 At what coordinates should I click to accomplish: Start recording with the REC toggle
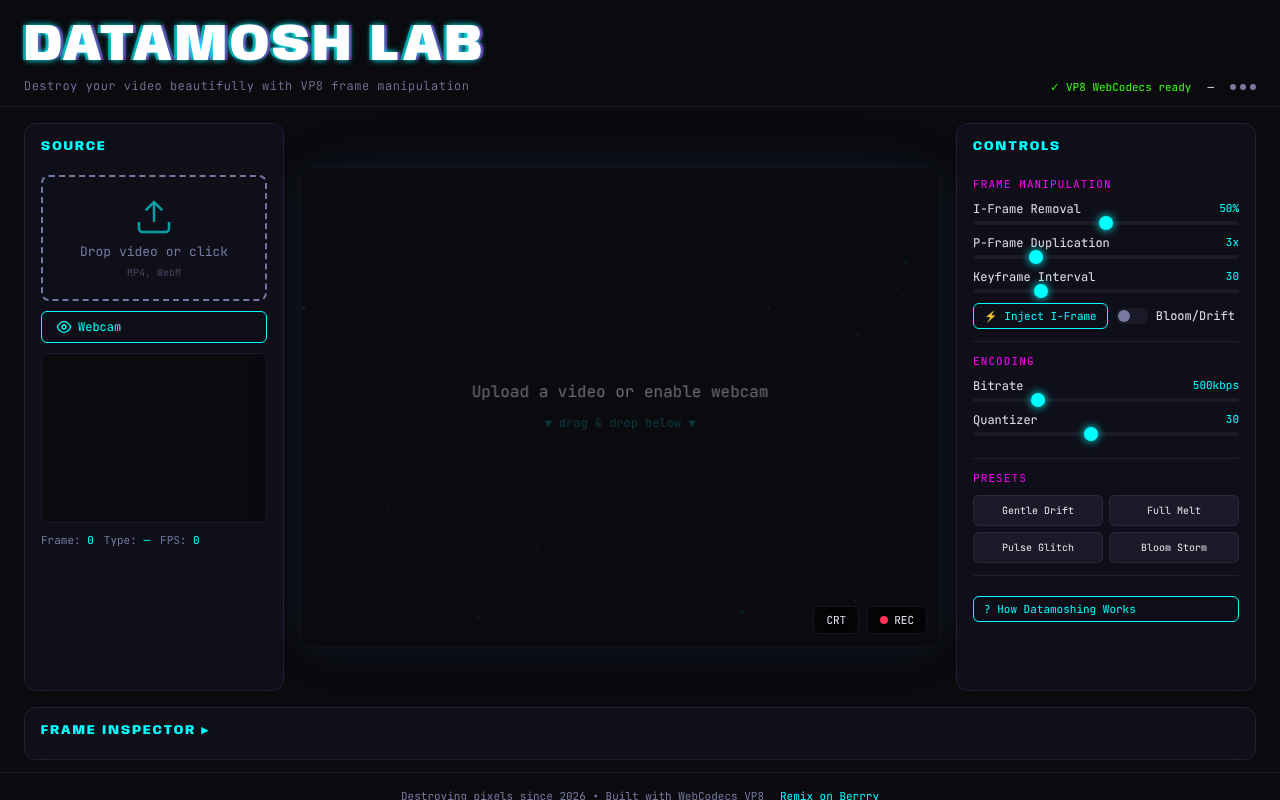[896, 620]
